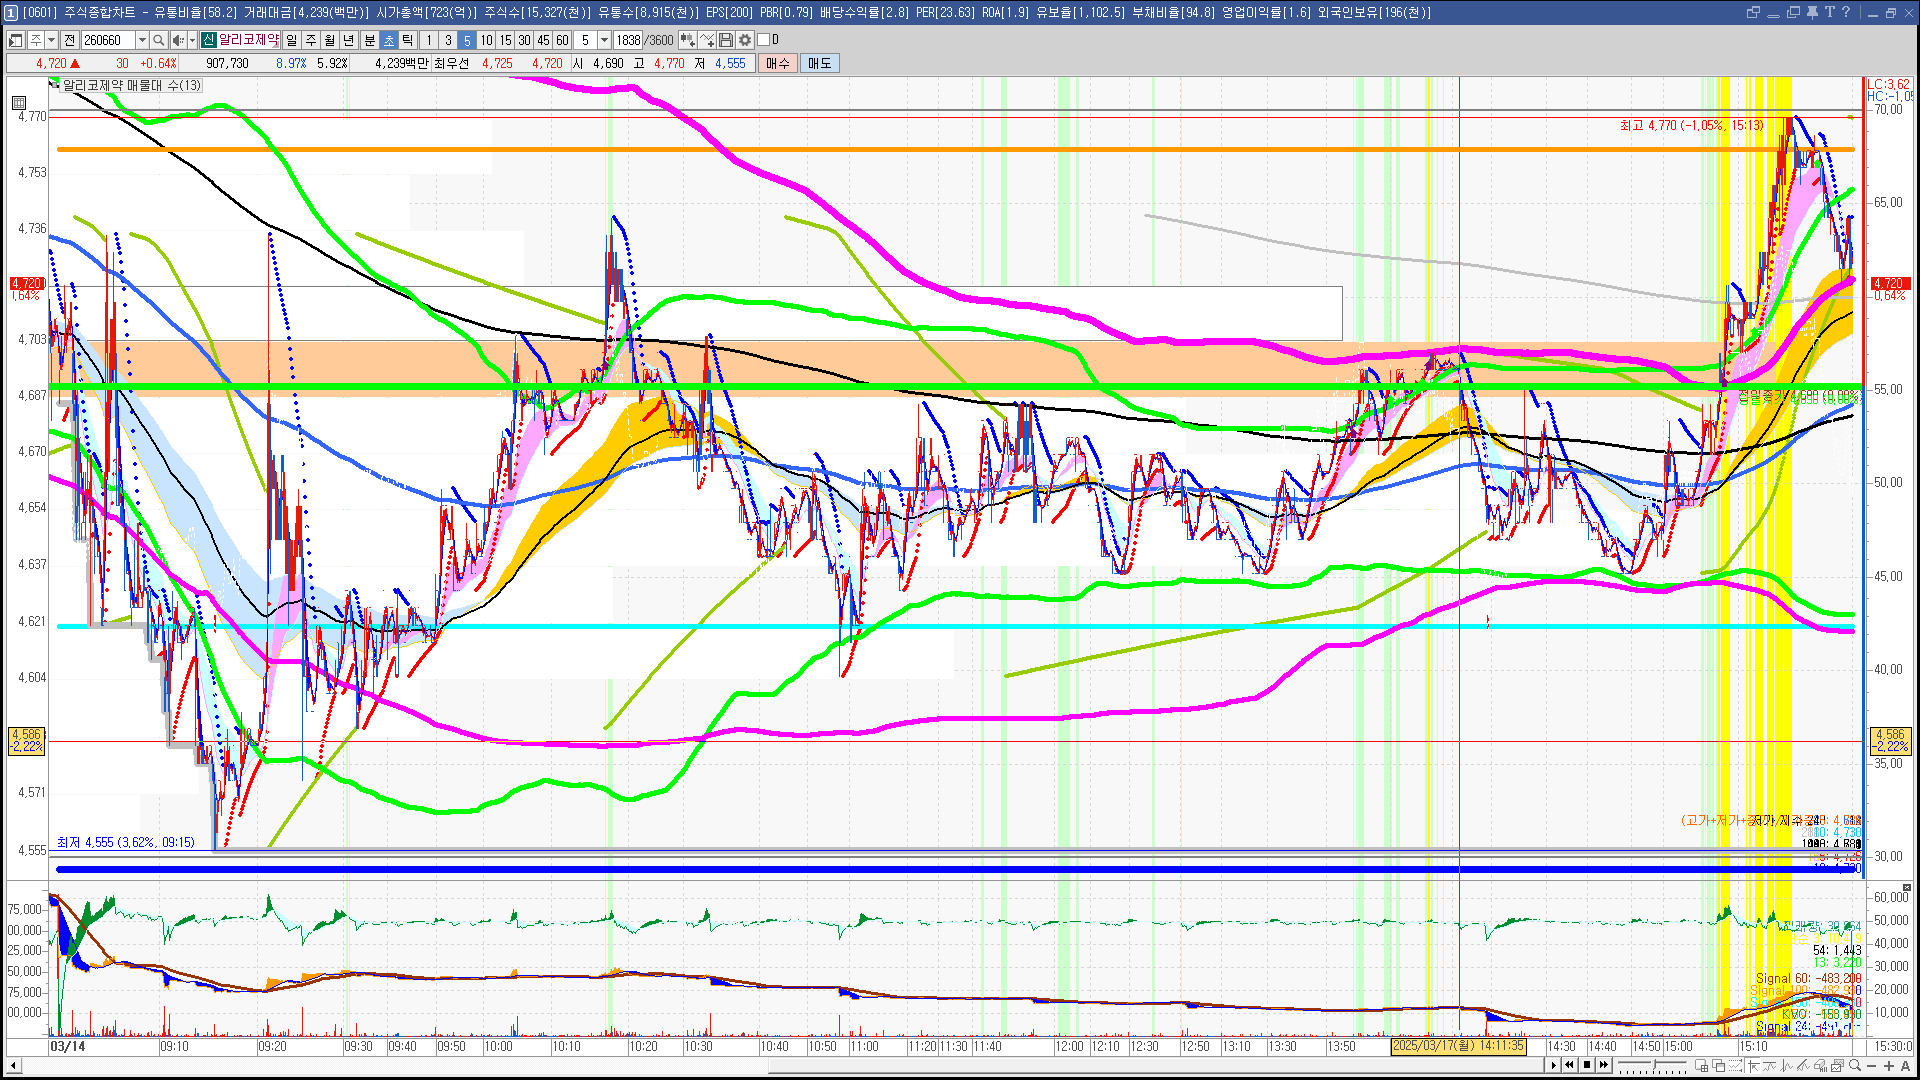
Task: Expand the dropdown next to speaker icon
Action: tap(192, 40)
